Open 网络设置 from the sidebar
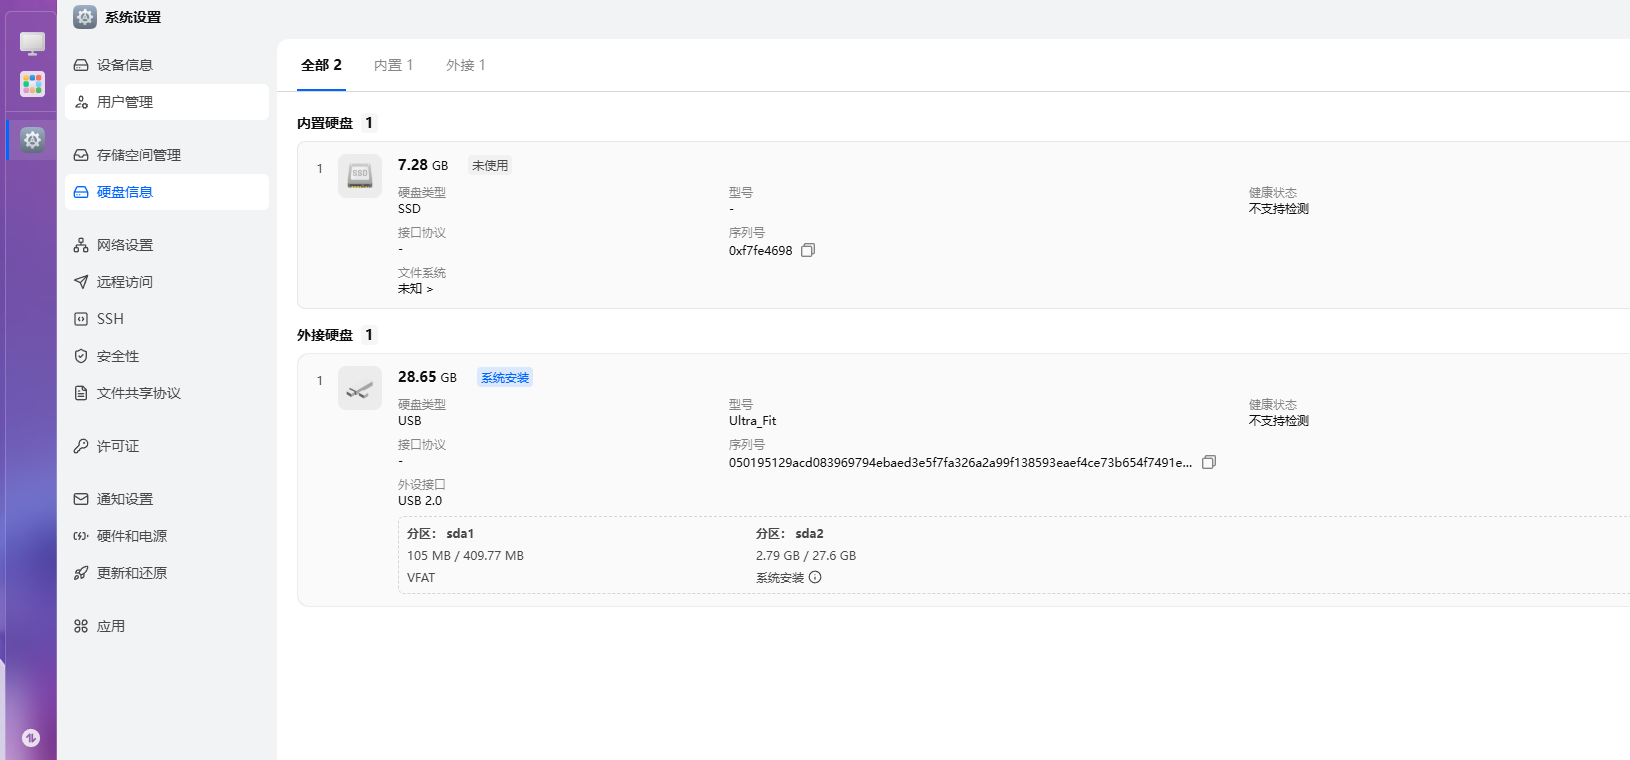Image resolution: width=1630 pixels, height=760 pixels. pyautogui.click(x=125, y=245)
